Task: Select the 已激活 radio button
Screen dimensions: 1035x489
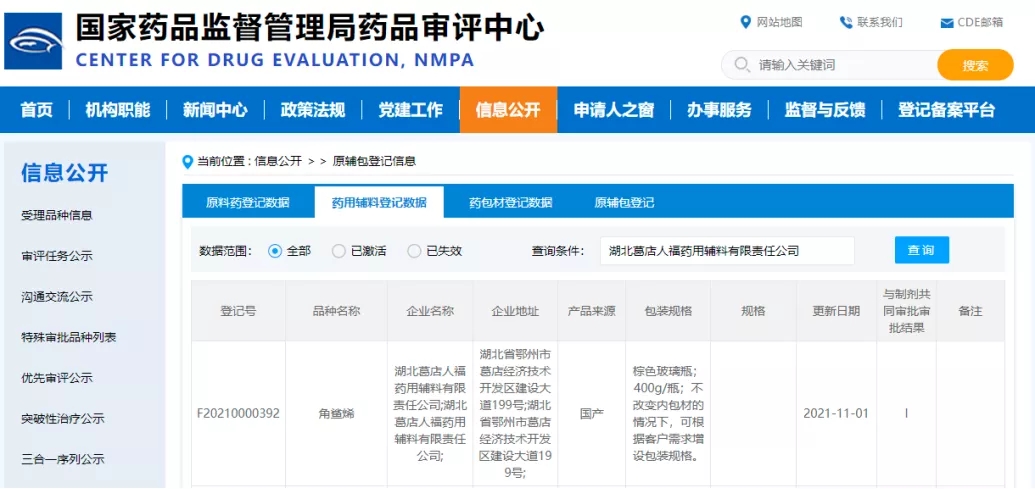Action: click(x=339, y=251)
